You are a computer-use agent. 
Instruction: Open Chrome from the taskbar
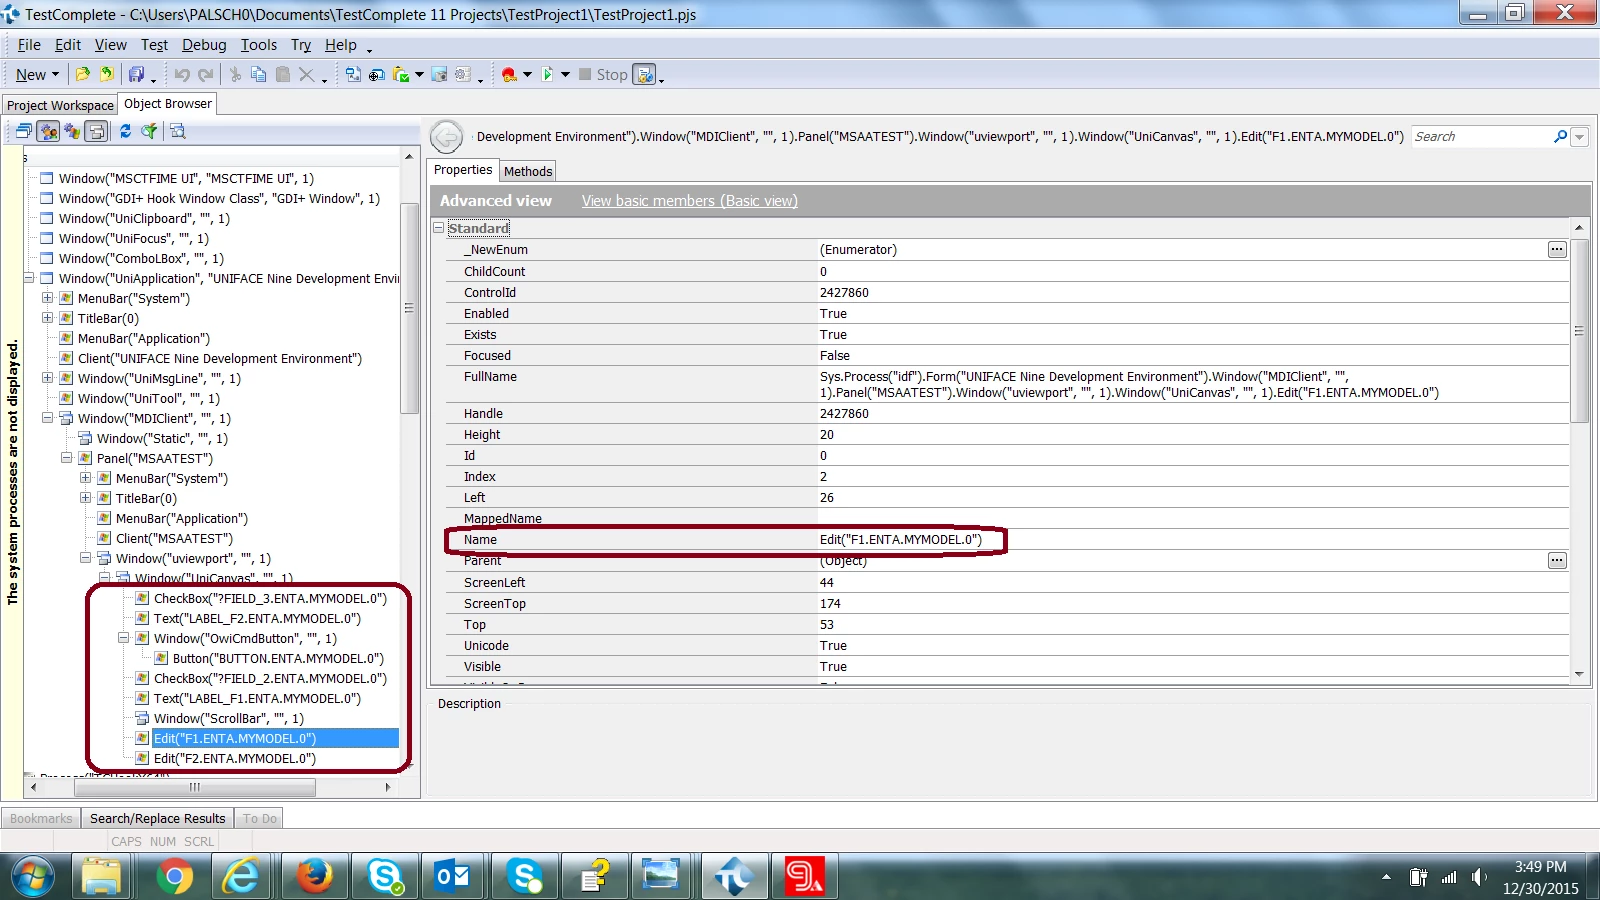174,877
